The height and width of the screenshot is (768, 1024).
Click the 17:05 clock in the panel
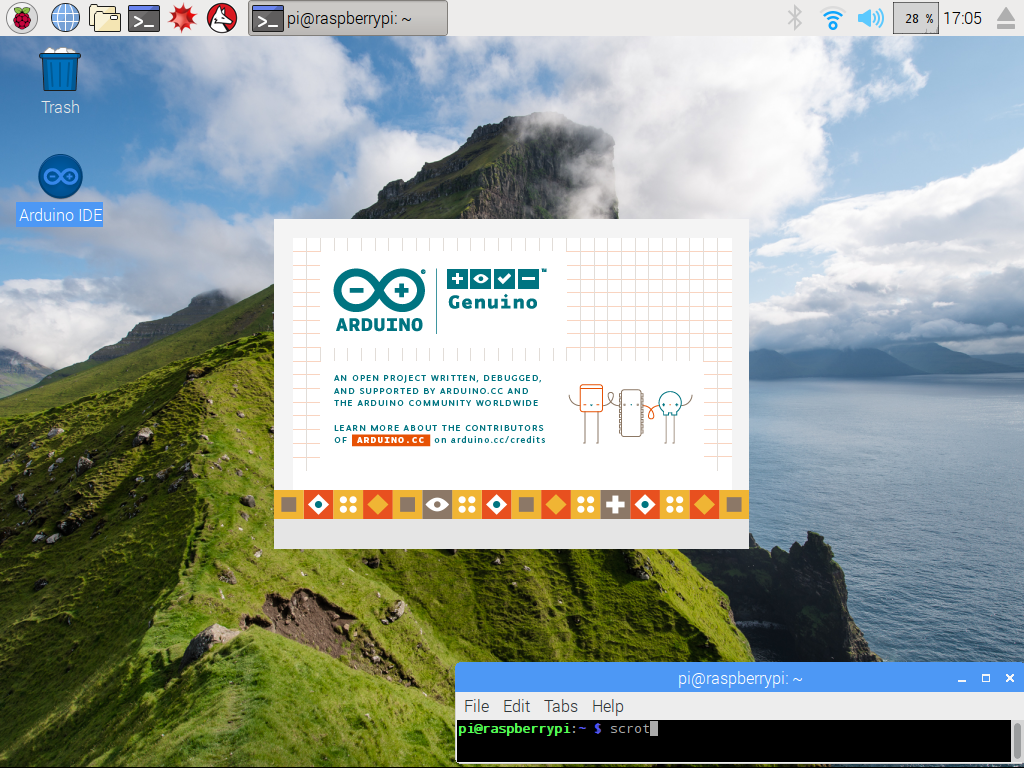962,18
